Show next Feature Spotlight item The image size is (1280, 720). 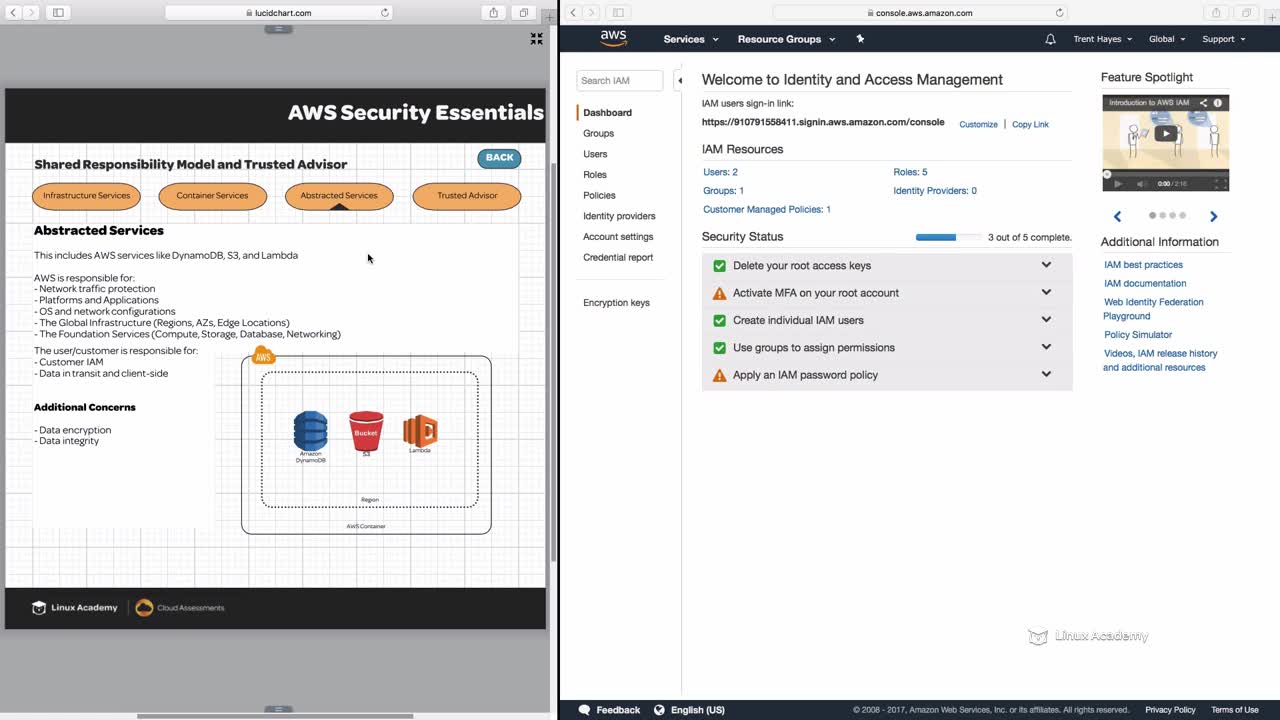tap(1213, 216)
